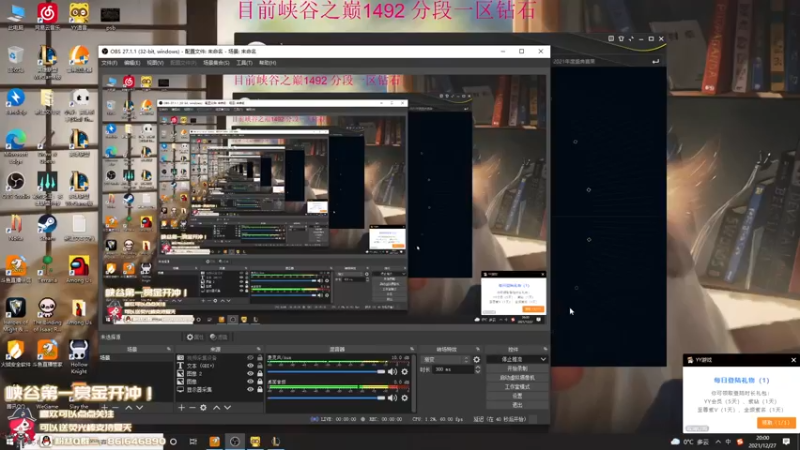
Task: Select the OBS Studio desktop shortcut
Action: pyautogui.click(x=16, y=186)
